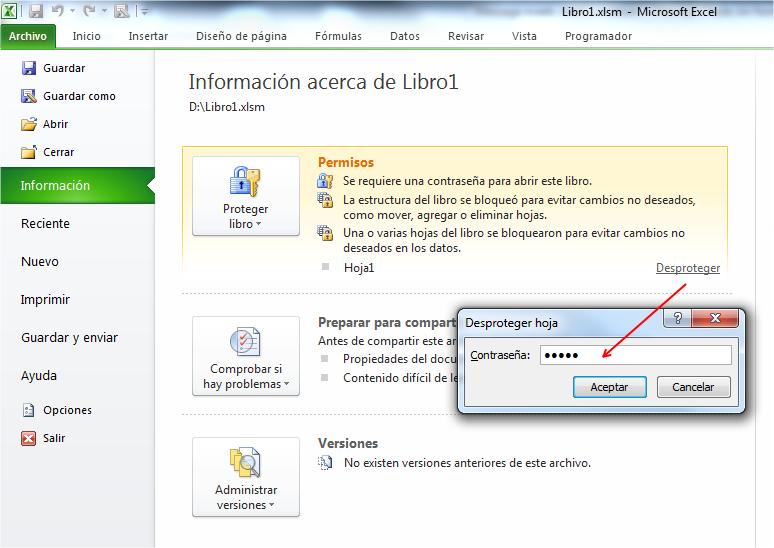Viewport: 774px width, 548px height.
Task: Click the Desproteger link for Hoja1
Action: pyautogui.click(x=688, y=268)
